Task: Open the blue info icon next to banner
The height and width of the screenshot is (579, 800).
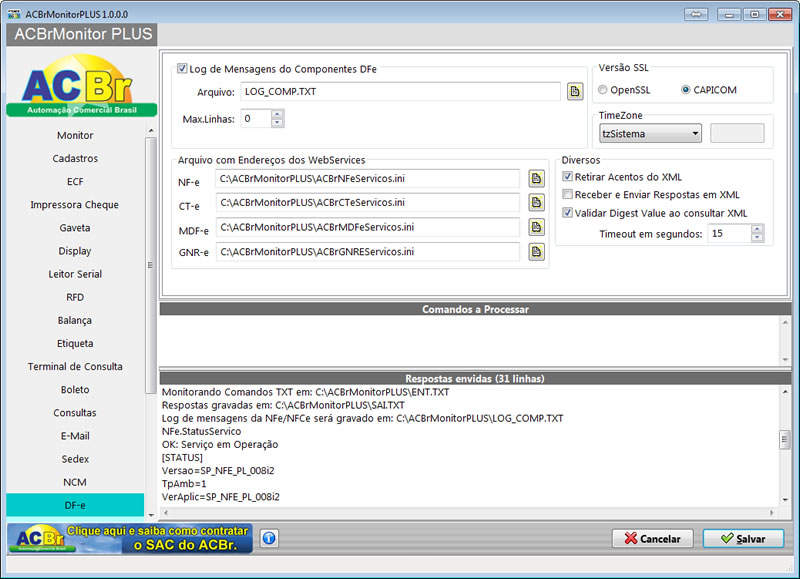Action: (x=269, y=538)
